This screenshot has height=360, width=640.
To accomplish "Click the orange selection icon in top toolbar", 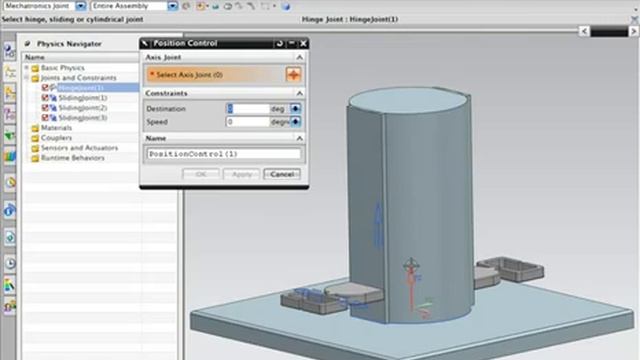I will (200, 6).
